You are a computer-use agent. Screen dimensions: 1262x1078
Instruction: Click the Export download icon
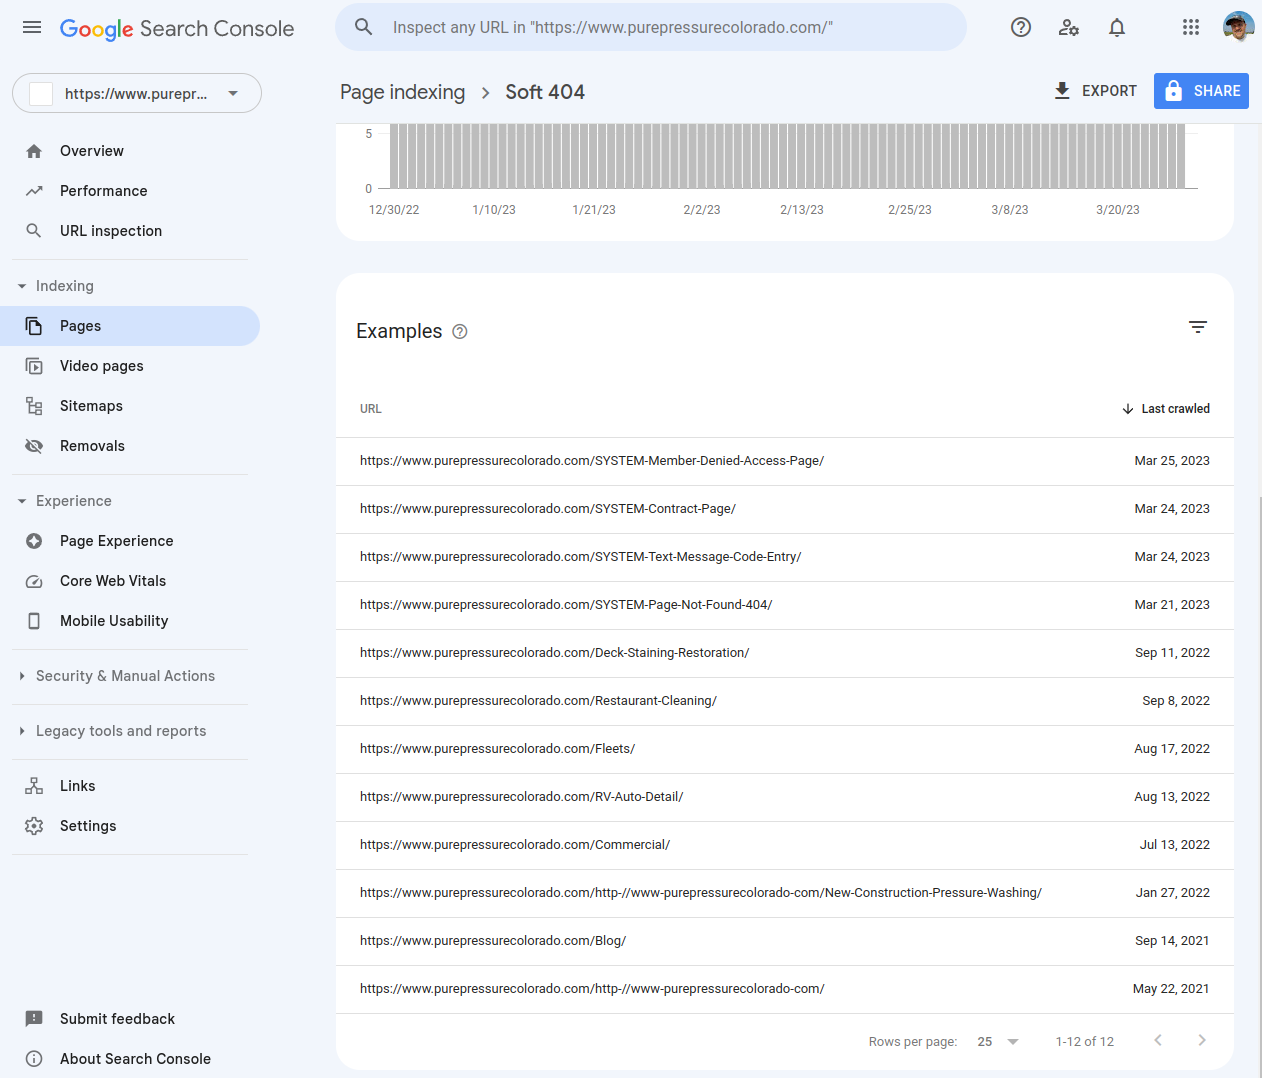coord(1062,91)
